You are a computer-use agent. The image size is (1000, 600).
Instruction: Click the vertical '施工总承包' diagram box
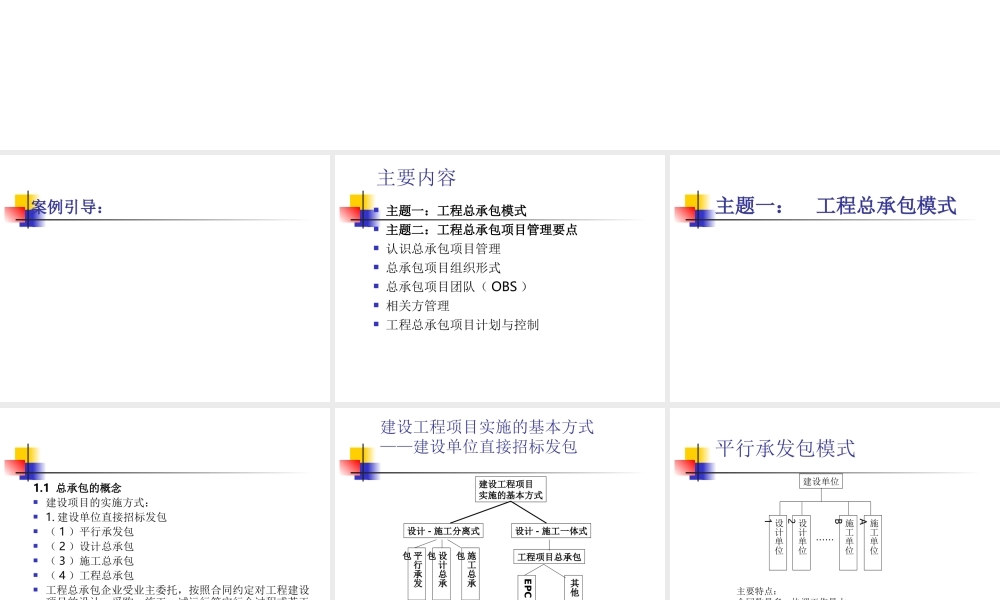click(471, 573)
